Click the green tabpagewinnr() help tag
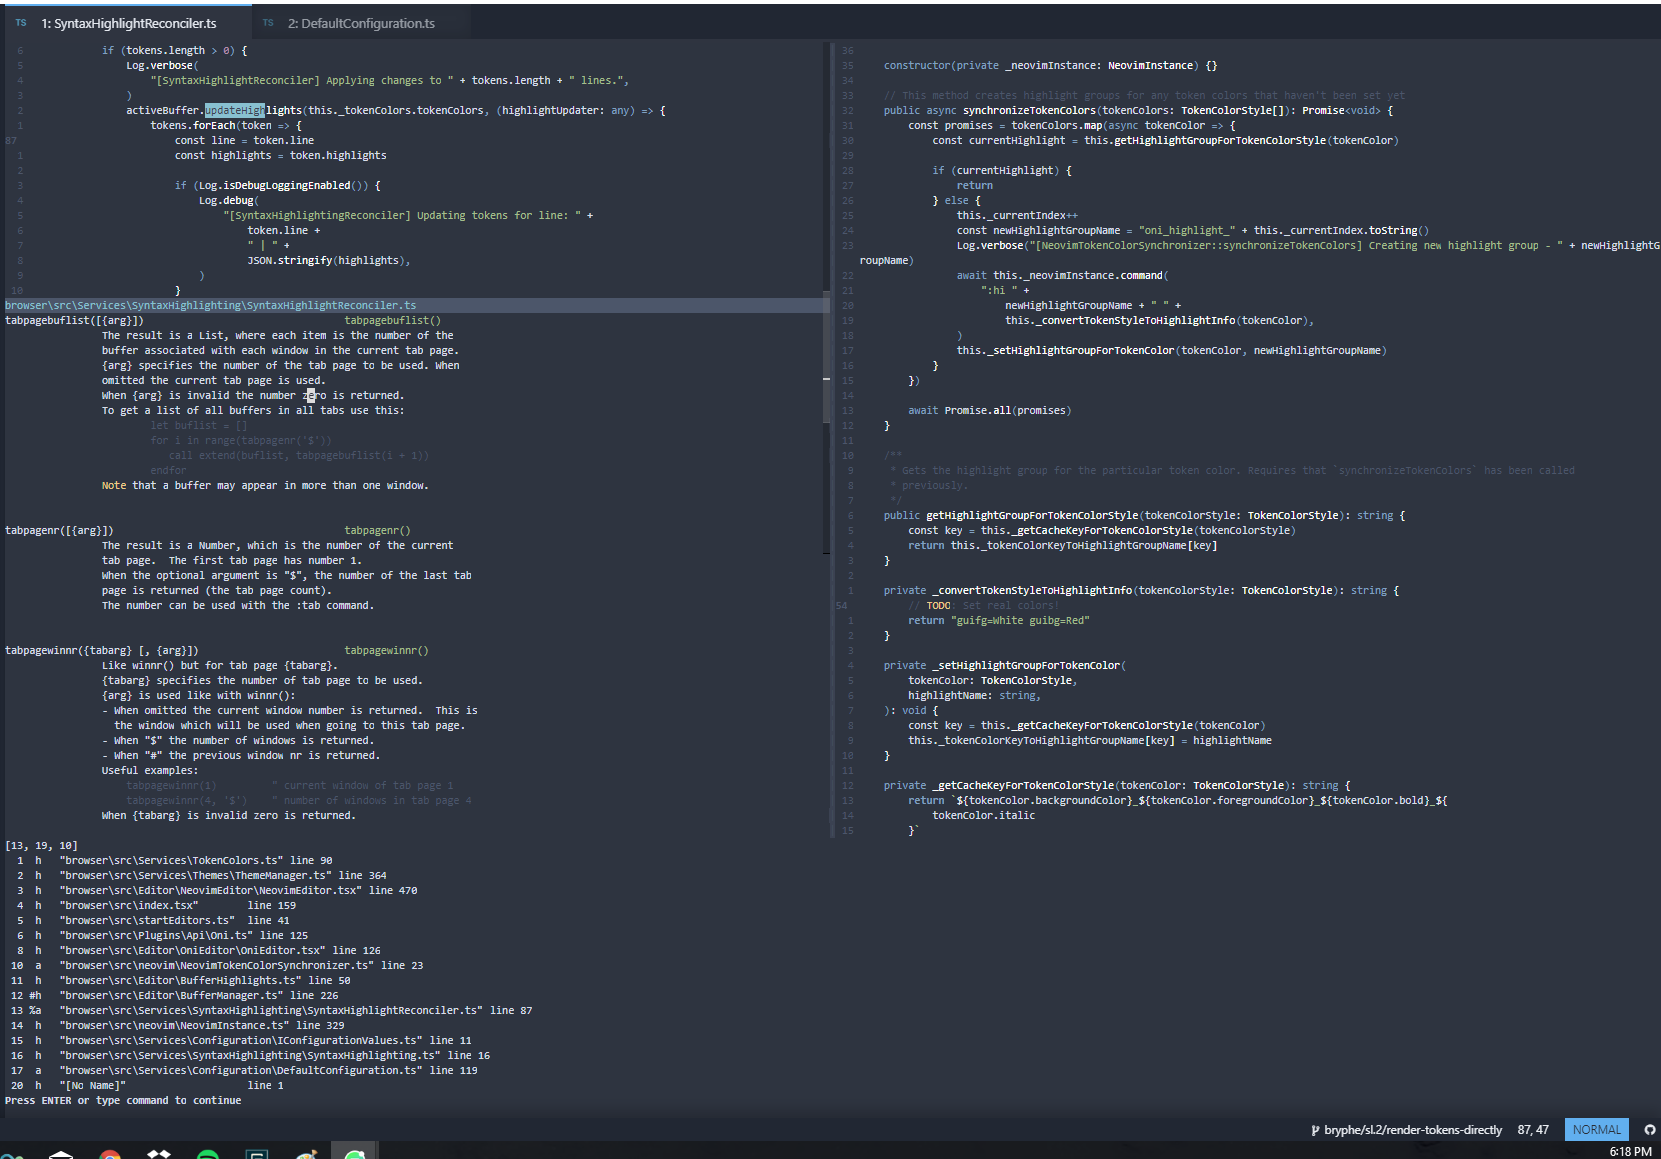This screenshot has width=1661, height=1159. [x=387, y=650]
